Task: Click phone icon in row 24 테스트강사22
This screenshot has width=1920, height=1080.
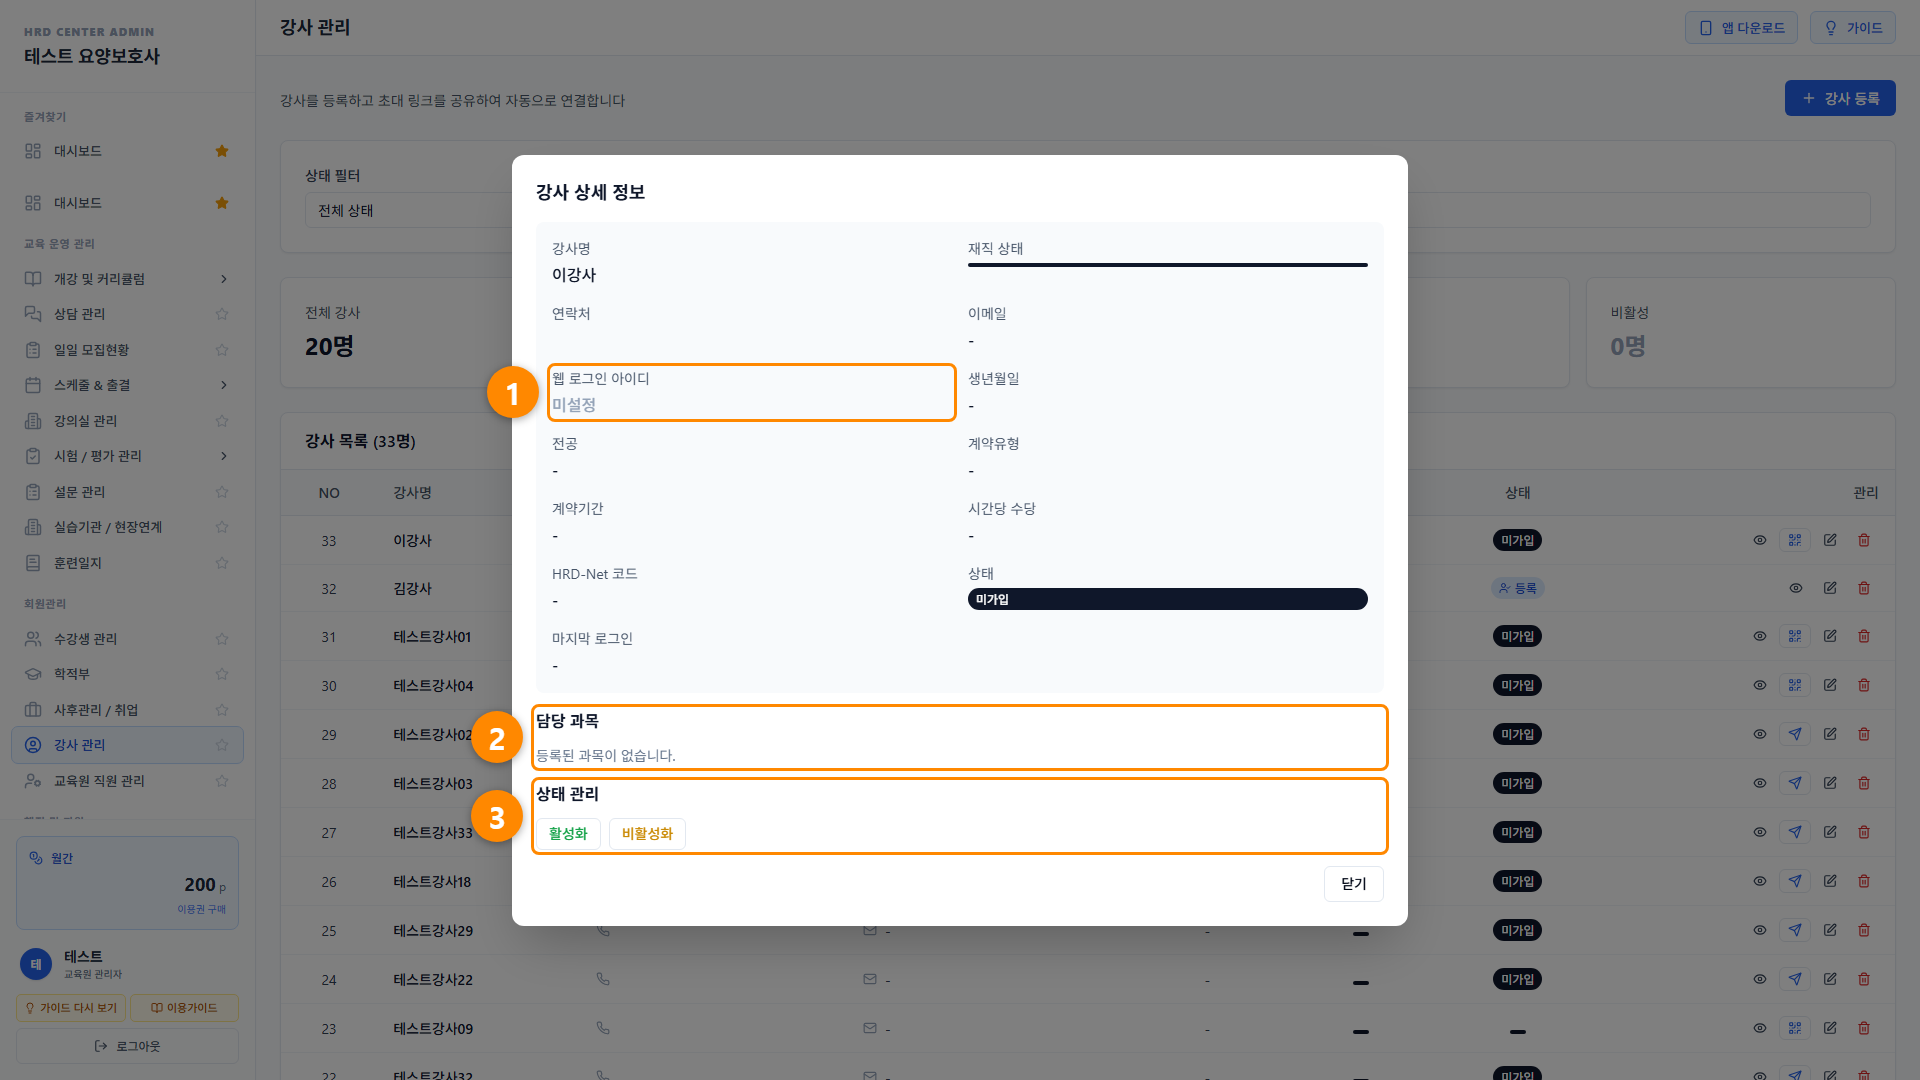Action: (603, 979)
